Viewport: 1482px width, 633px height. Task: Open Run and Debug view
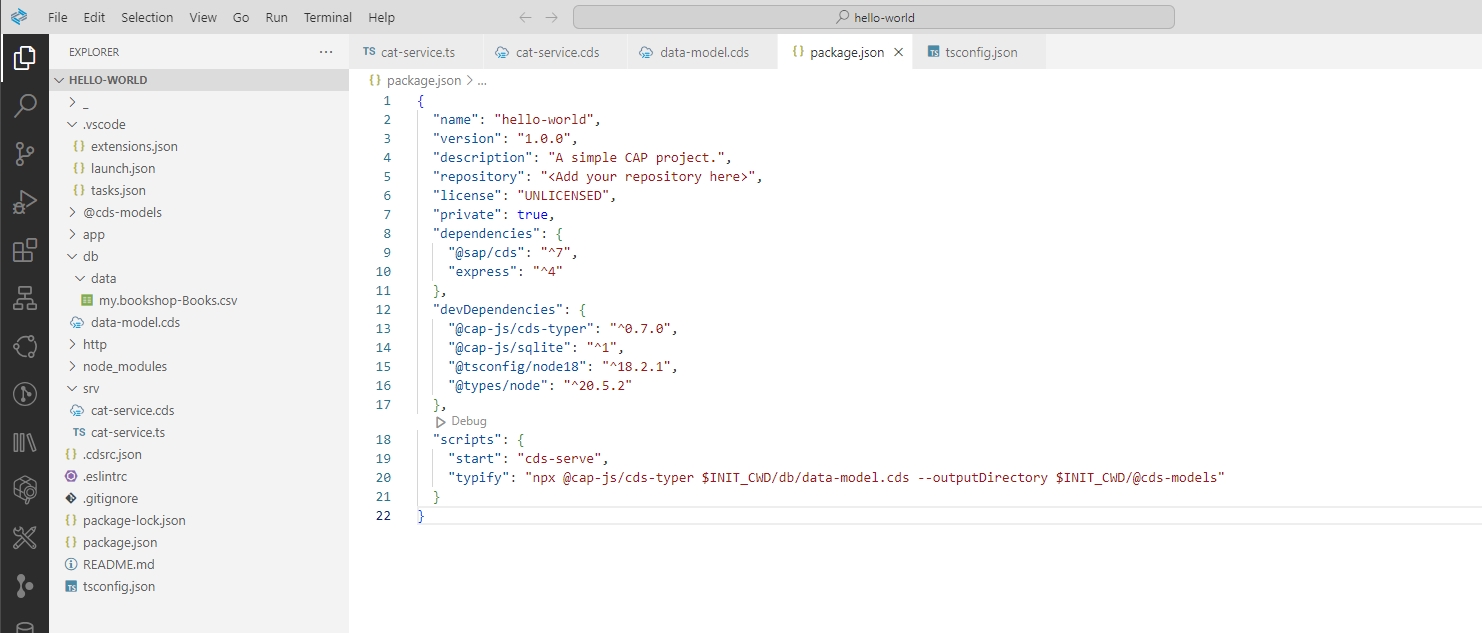coord(24,202)
